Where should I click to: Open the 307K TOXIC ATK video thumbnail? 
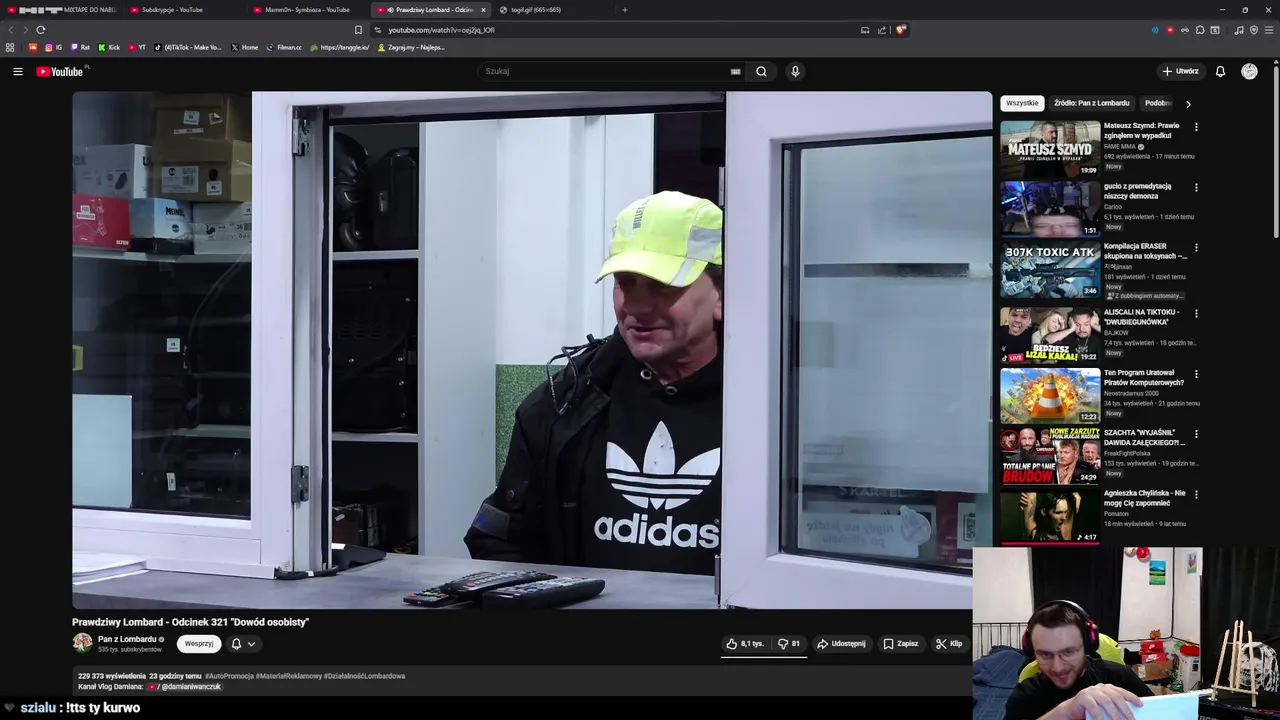point(1050,269)
